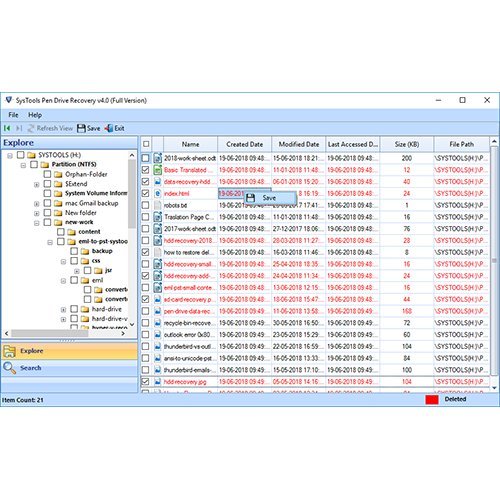The width and height of the screenshot is (500, 500).
Task: Click the Exit toolbar icon
Action: point(109,128)
